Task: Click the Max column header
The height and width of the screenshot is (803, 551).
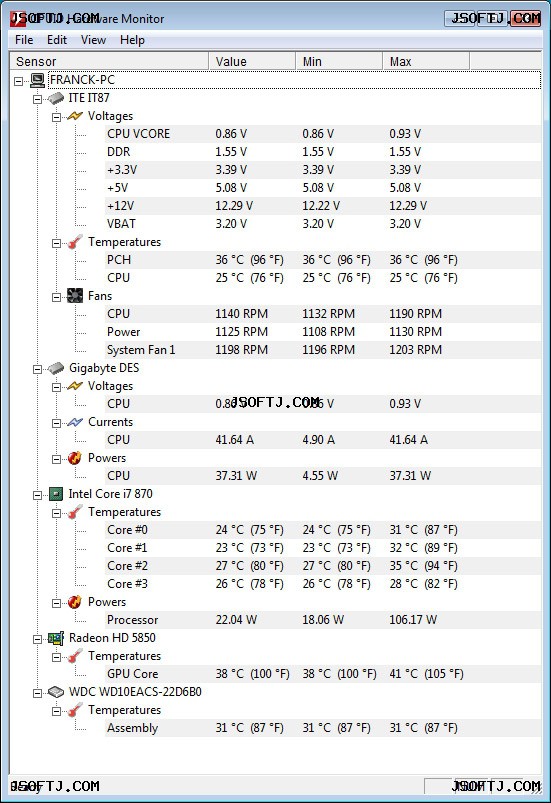Action: (x=426, y=61)
